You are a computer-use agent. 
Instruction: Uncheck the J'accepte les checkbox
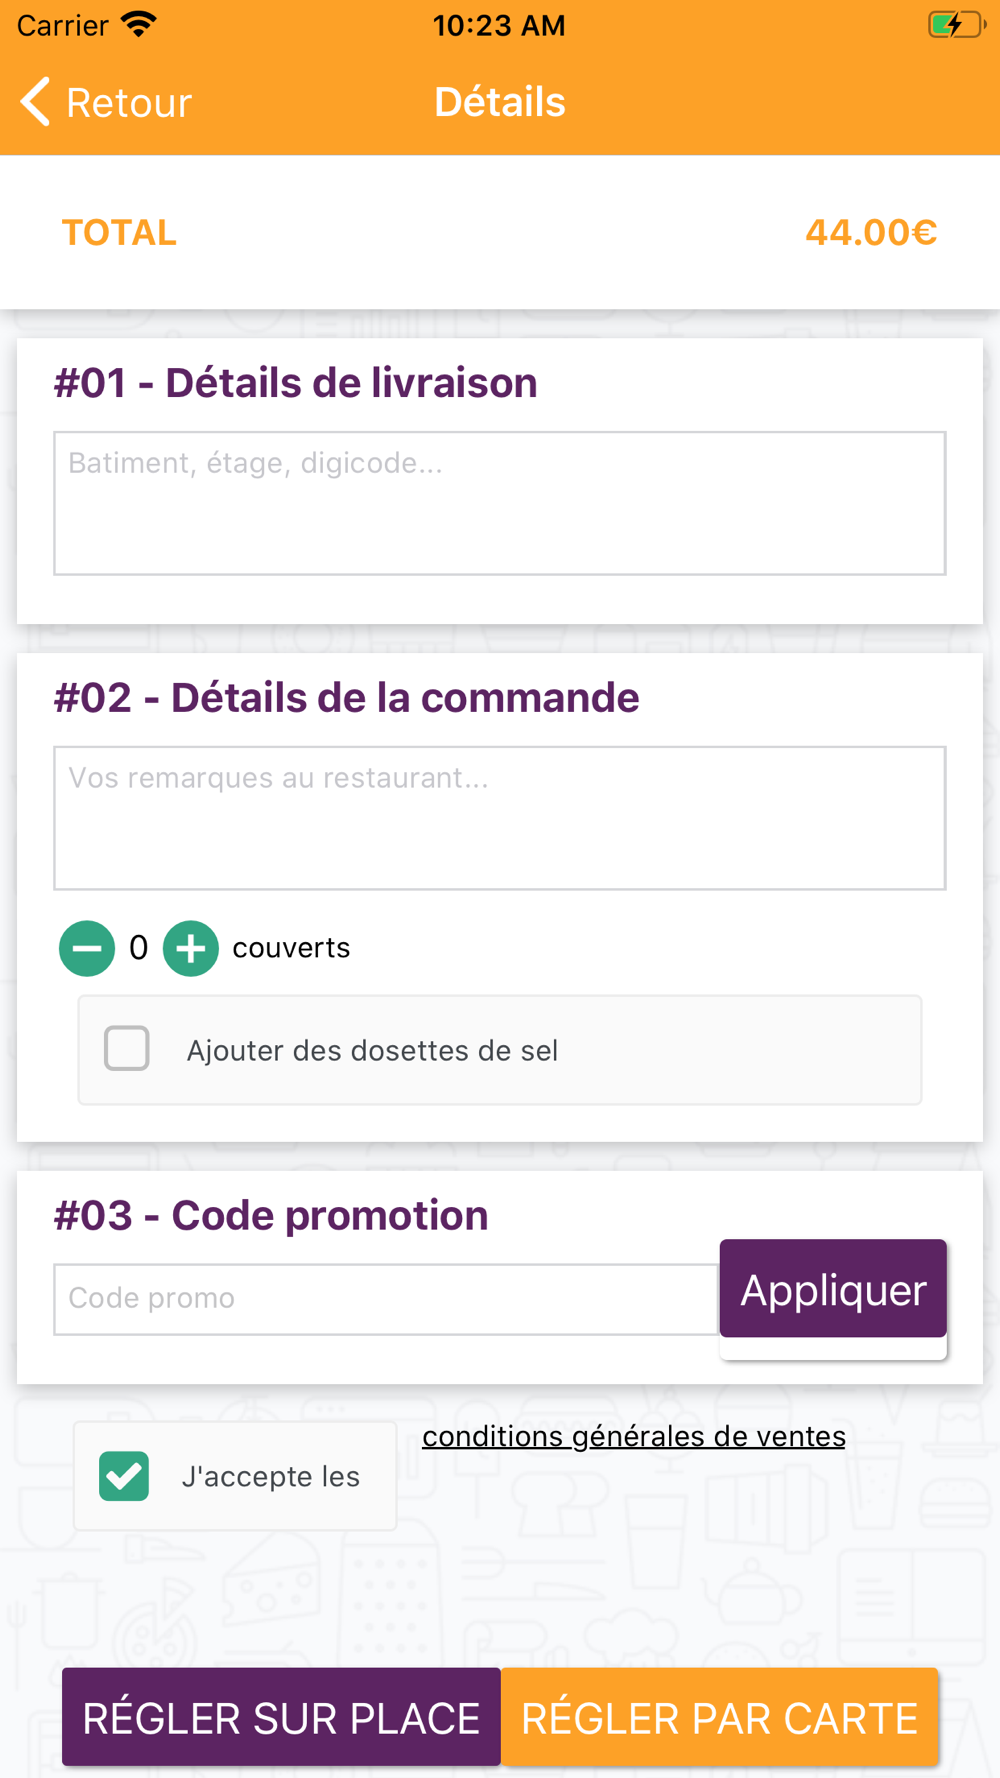[124, 1476]
